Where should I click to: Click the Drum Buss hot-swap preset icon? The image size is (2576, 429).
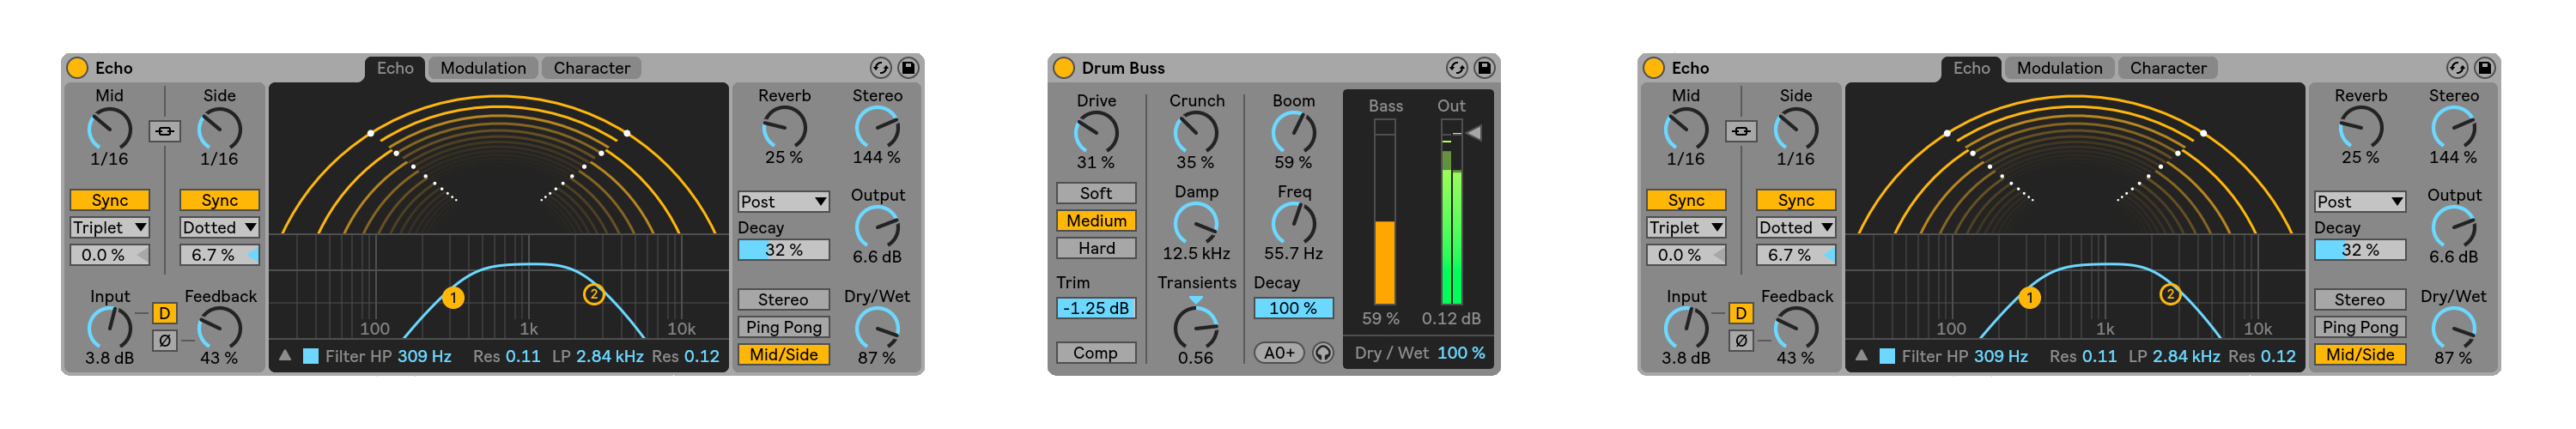coord(1456,68)
